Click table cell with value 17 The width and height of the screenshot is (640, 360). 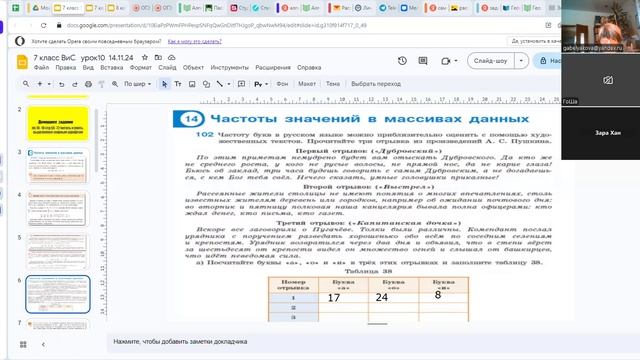tap(343, 298)
